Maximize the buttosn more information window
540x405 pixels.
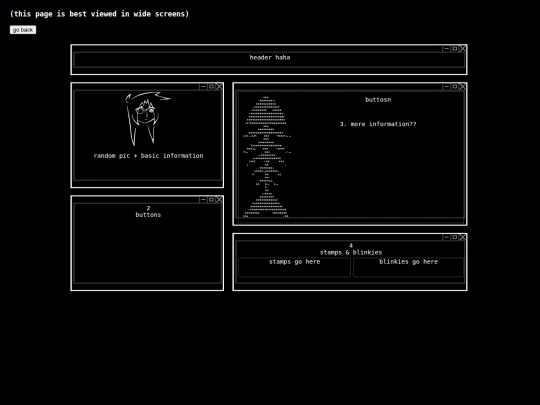click(x=455, y=86)
